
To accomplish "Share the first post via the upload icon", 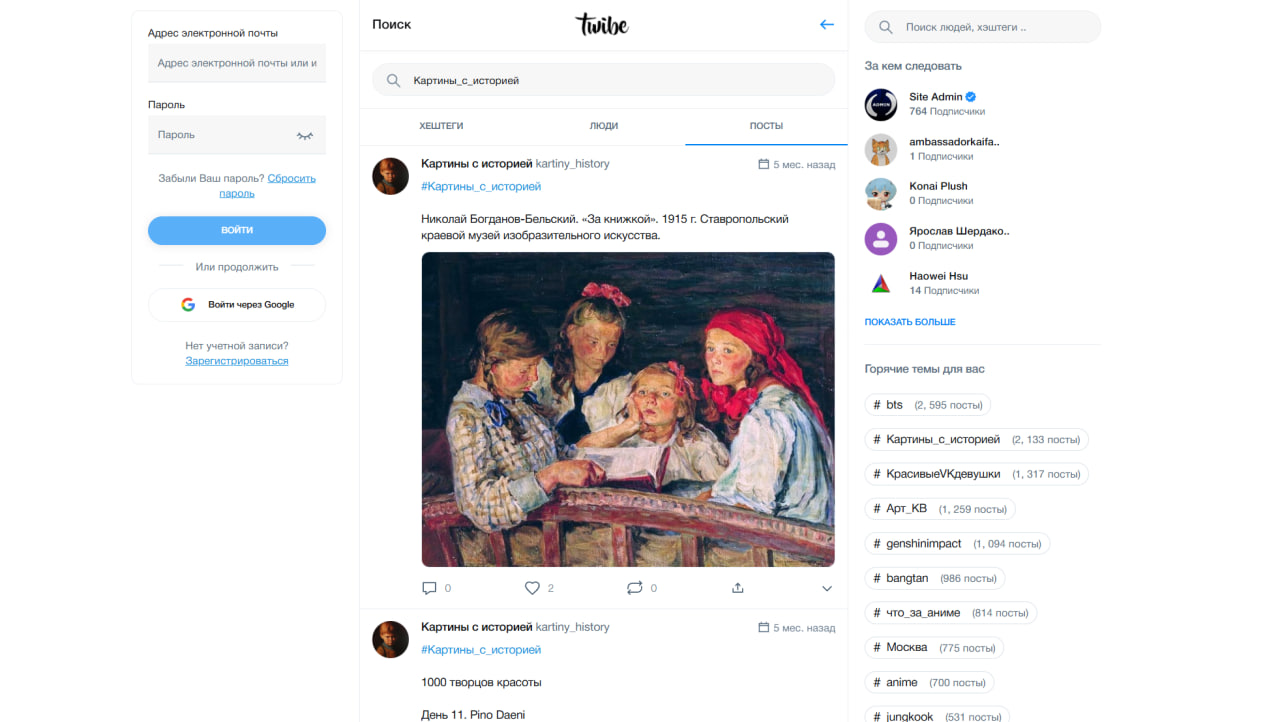I will tap(738, 588).
